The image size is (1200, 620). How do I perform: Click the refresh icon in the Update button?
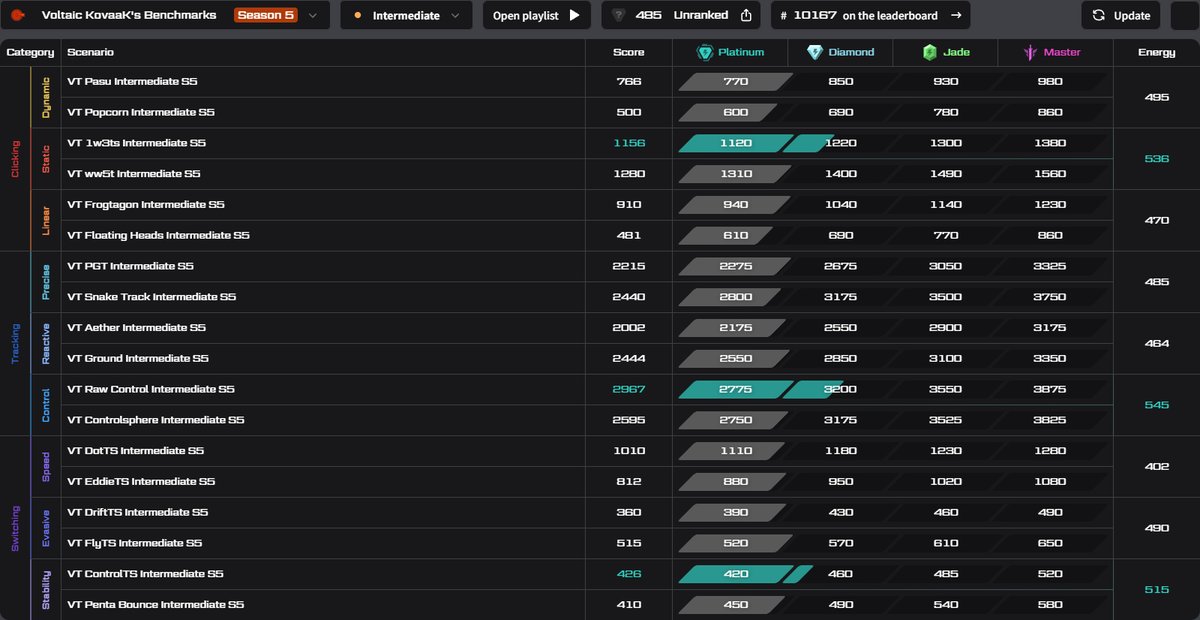(x=1099, y=15)
